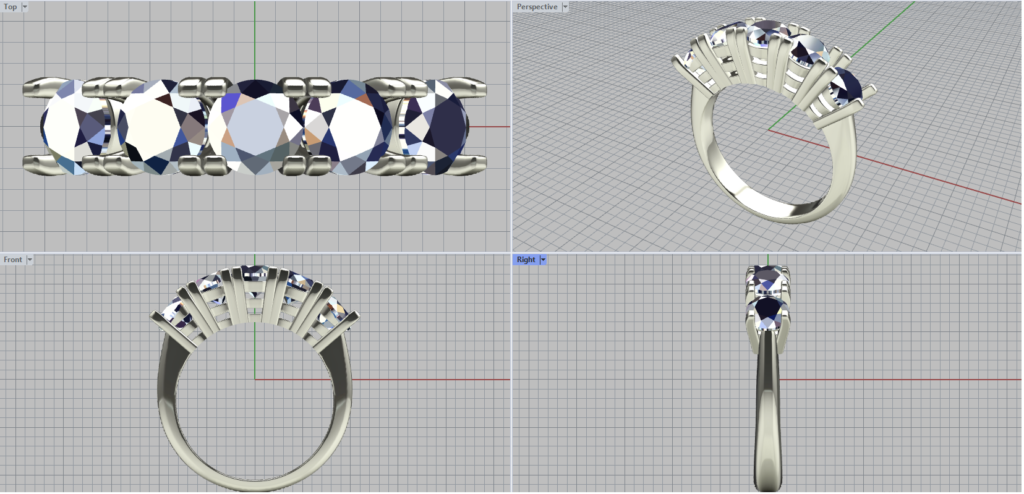Select the center gemstone in Top view
The height and width of the screenshot is (494, 1024).
pyautogui.click(x=255, y=127)
